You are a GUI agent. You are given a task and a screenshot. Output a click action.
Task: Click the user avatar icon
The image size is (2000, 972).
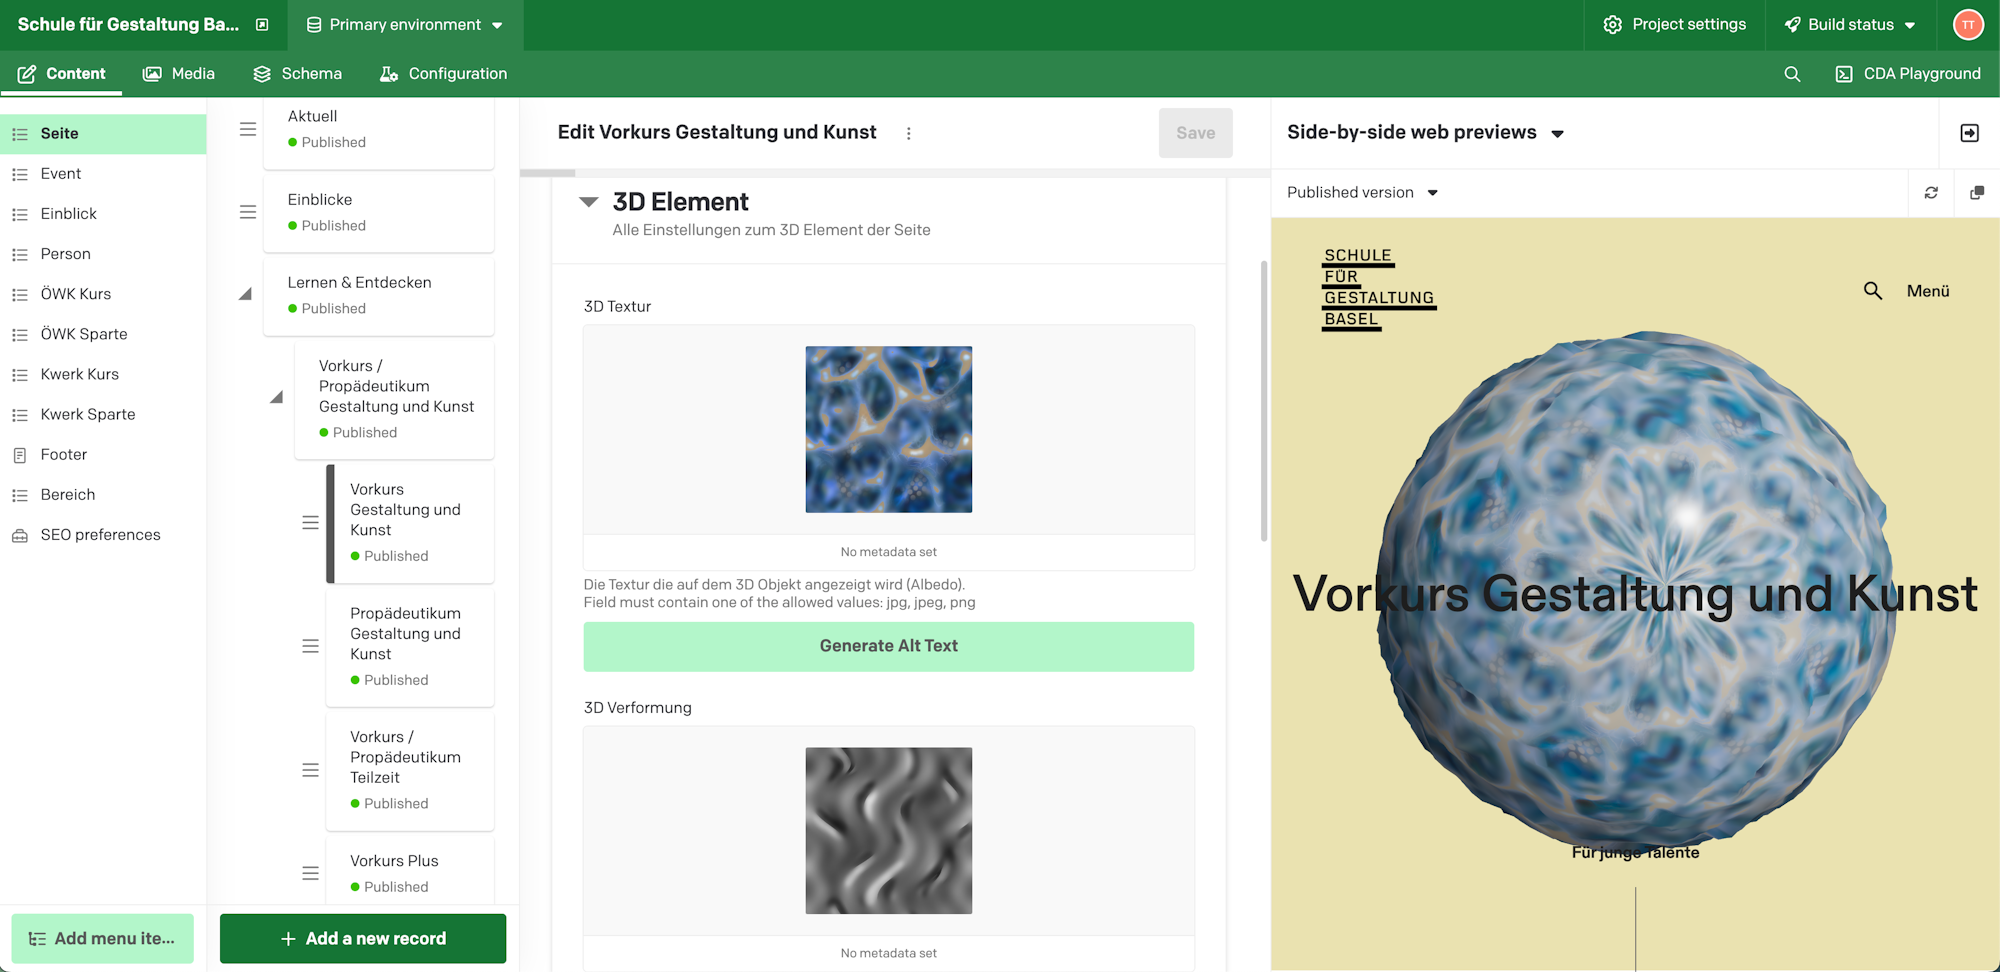(1967, 25)
